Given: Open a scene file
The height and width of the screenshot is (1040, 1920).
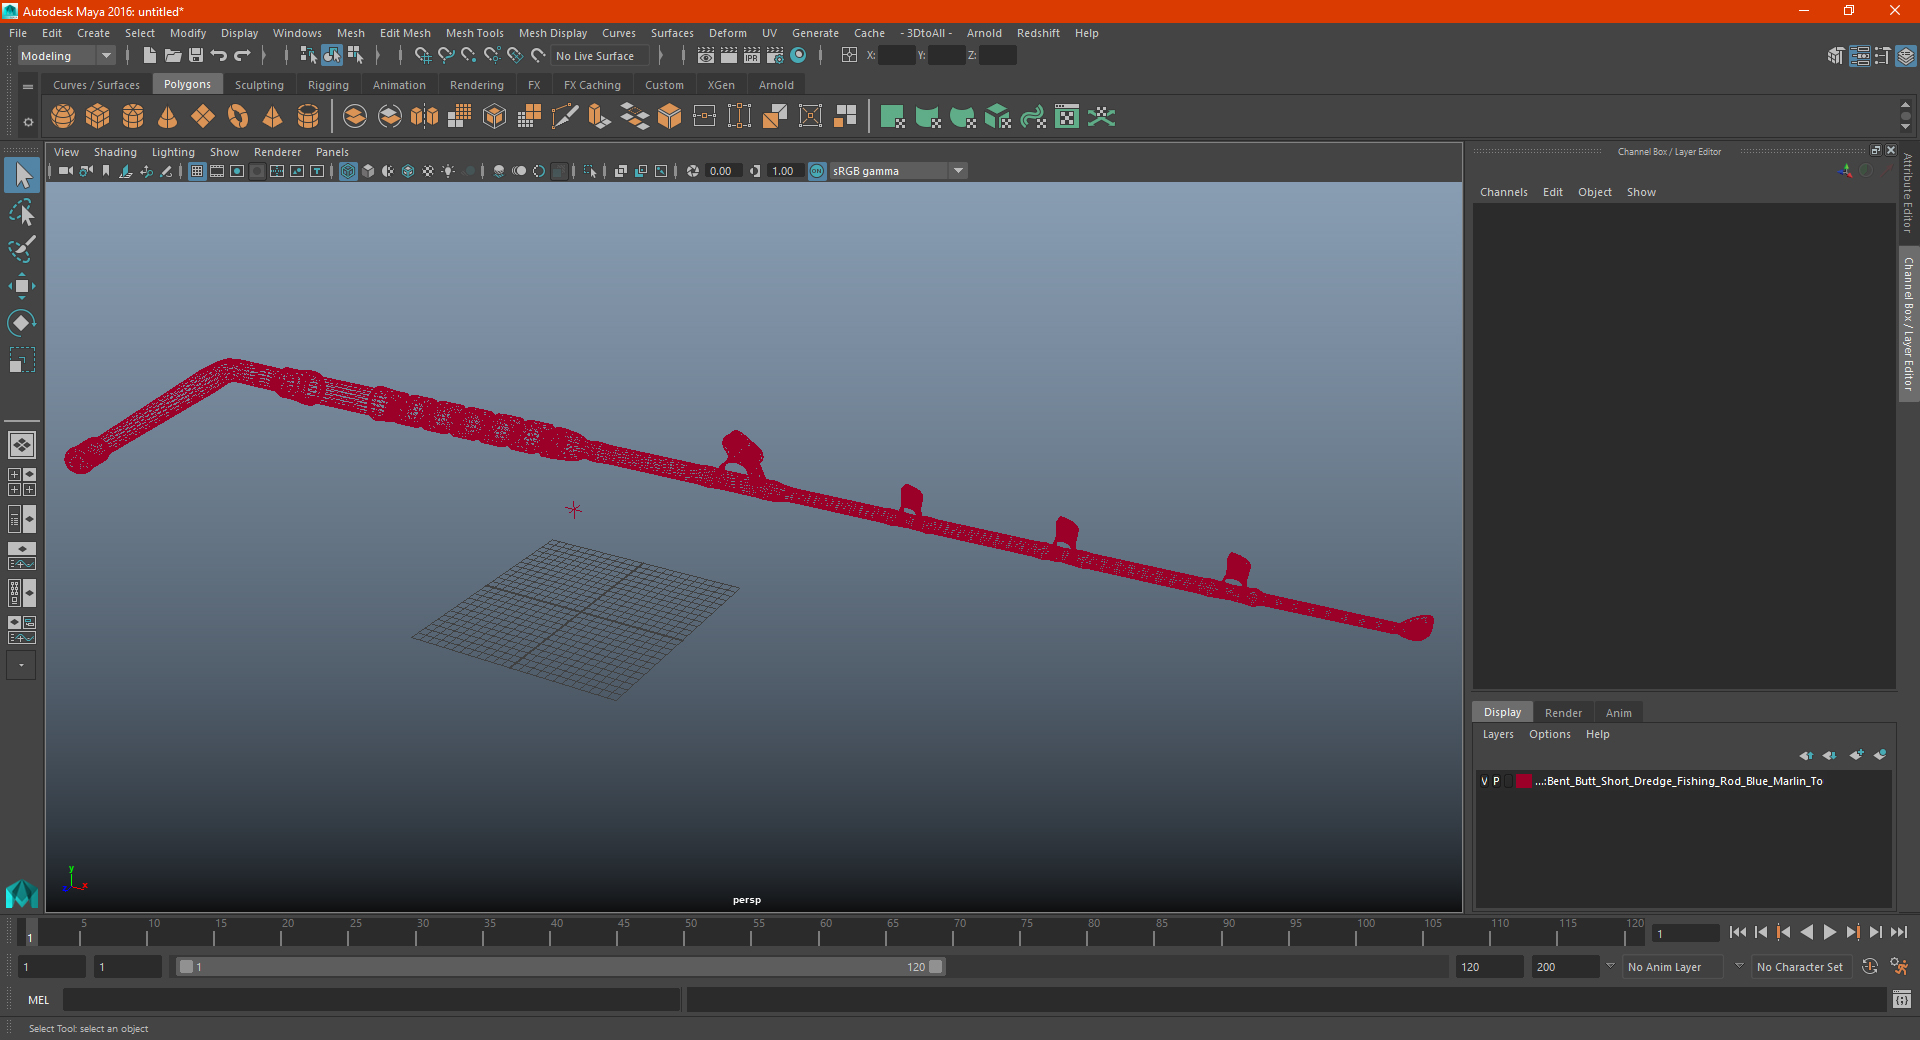Looking at the screenshot, I should [173, 56].
